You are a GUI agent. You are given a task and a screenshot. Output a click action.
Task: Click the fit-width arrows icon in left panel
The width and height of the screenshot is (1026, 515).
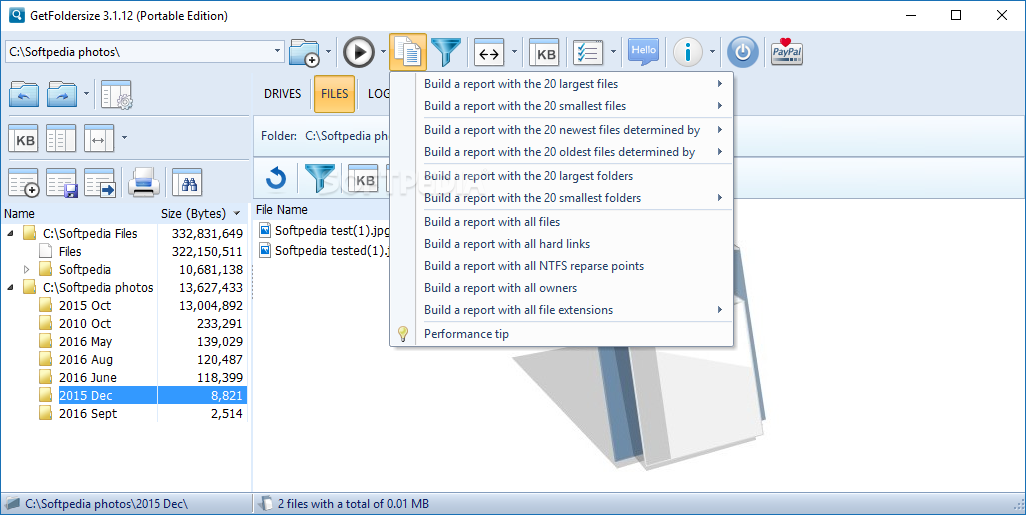99,139
